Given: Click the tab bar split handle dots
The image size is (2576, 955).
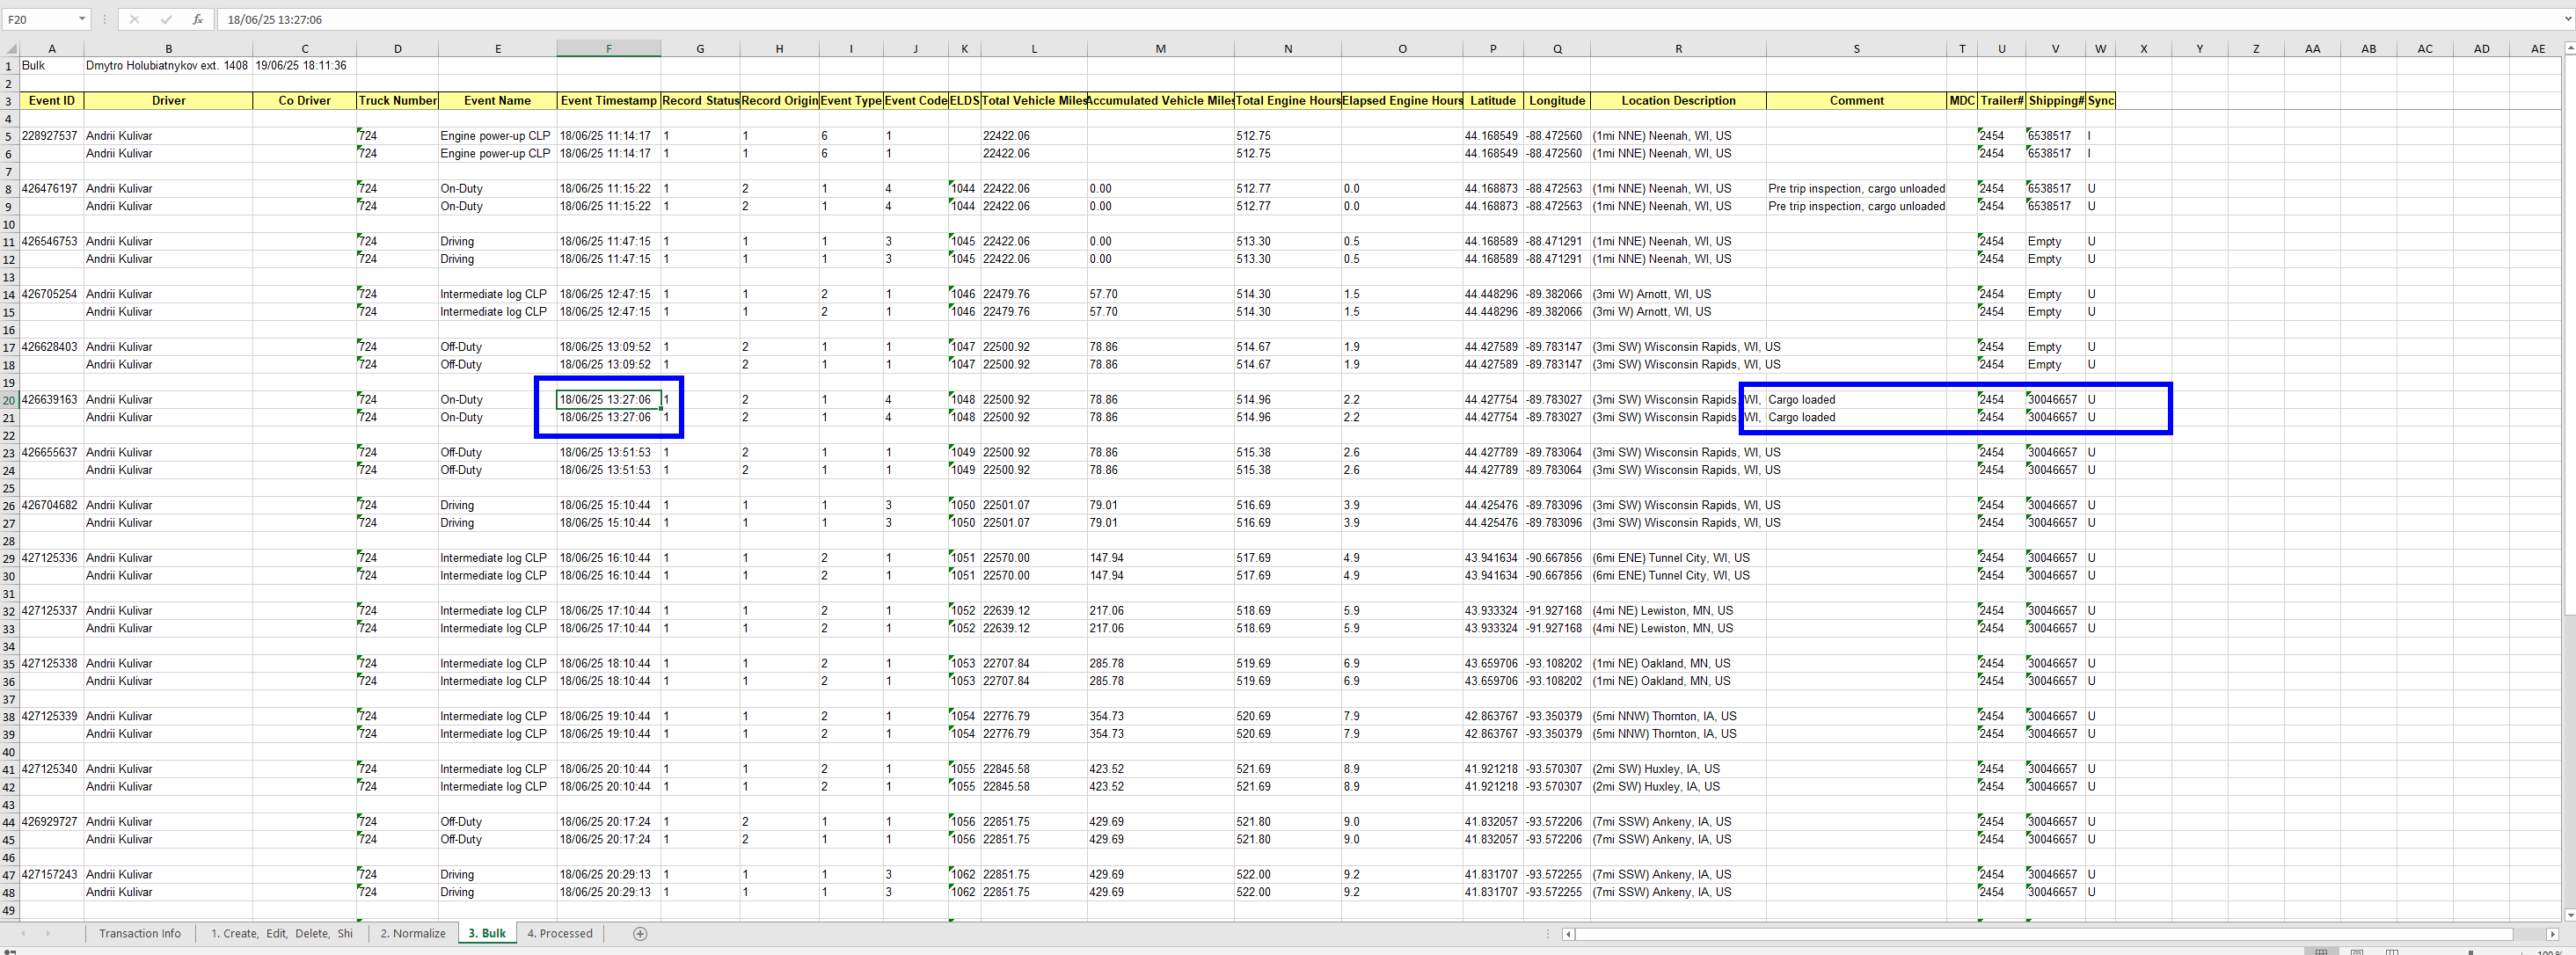Looking at the screenshot, I should click(x=1547, y=934).
